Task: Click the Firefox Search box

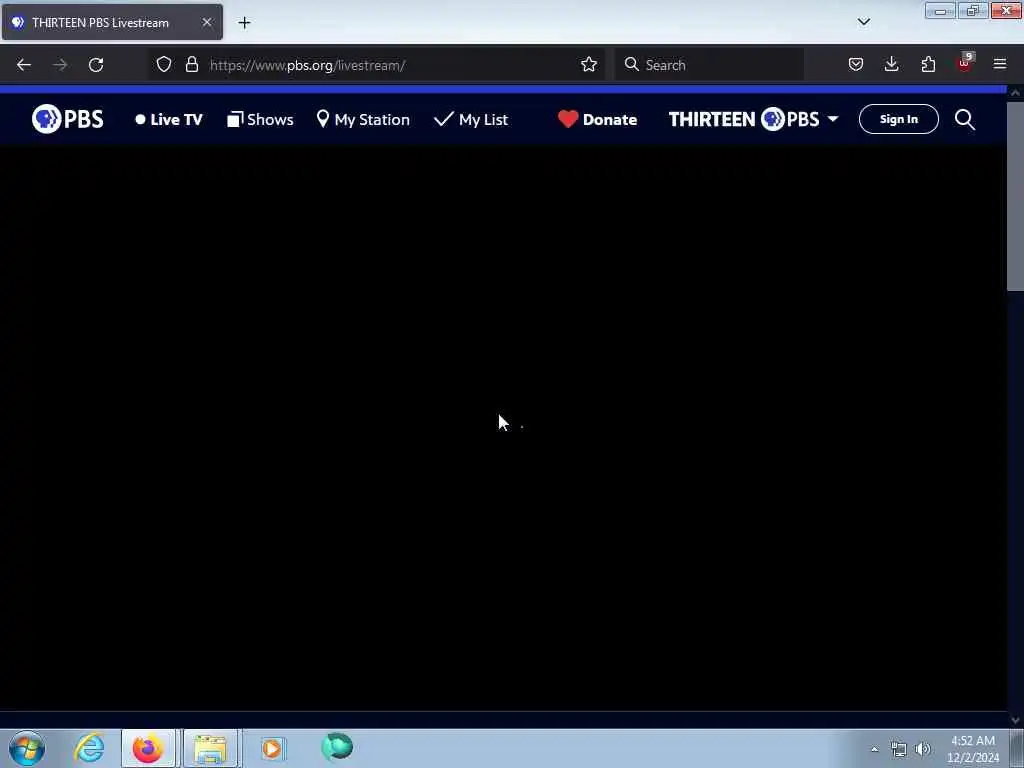Action: tap(710, 65)
